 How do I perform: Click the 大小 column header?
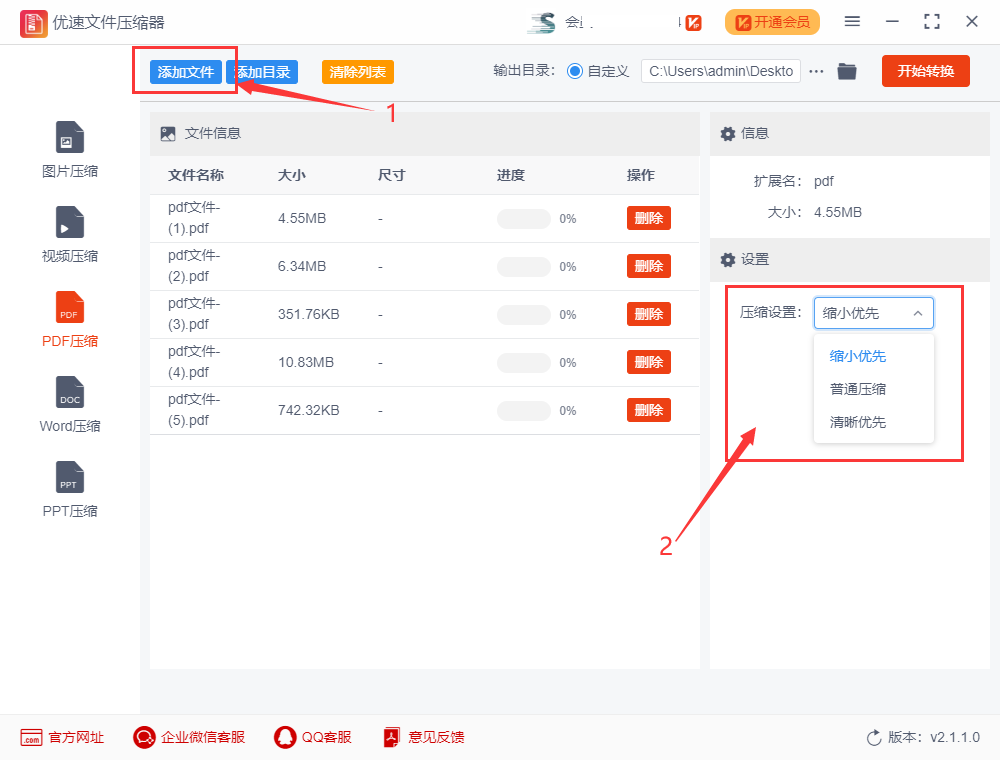click(x=291, y=175)
